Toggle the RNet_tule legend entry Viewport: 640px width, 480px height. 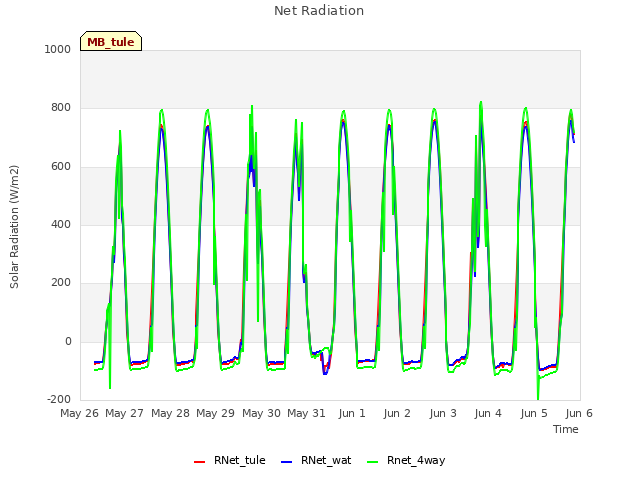[229, 460]
